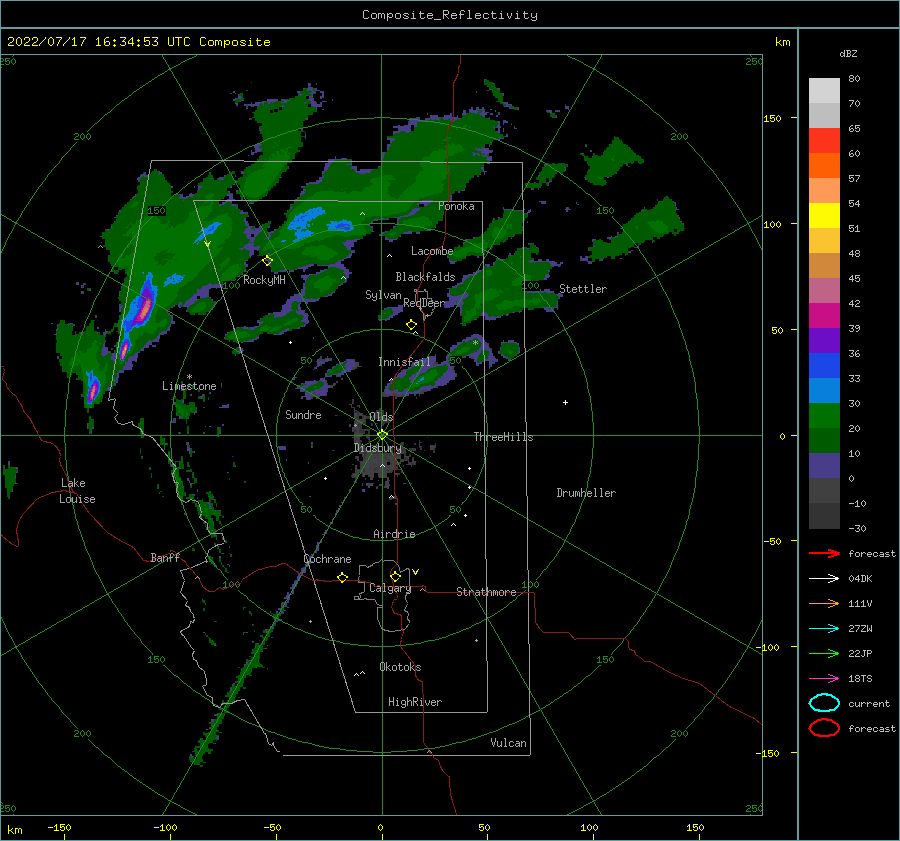Click the Innisfail city label
900x841 pixels.
(x=404, y=362)
